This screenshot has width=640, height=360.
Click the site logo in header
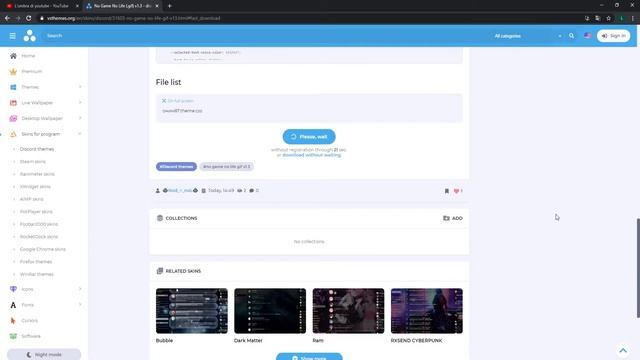[x=29, y=36]
